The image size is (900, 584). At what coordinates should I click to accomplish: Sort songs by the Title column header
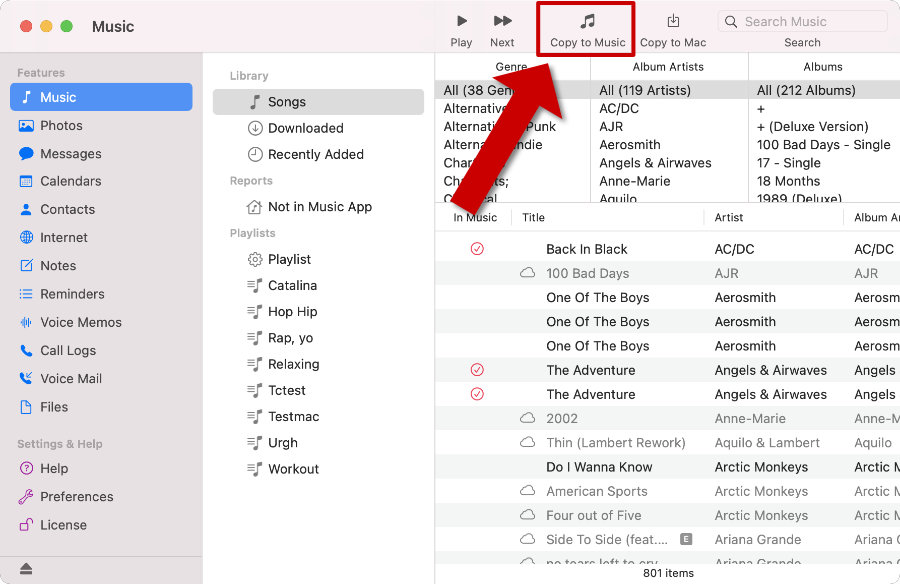[607, 218]
